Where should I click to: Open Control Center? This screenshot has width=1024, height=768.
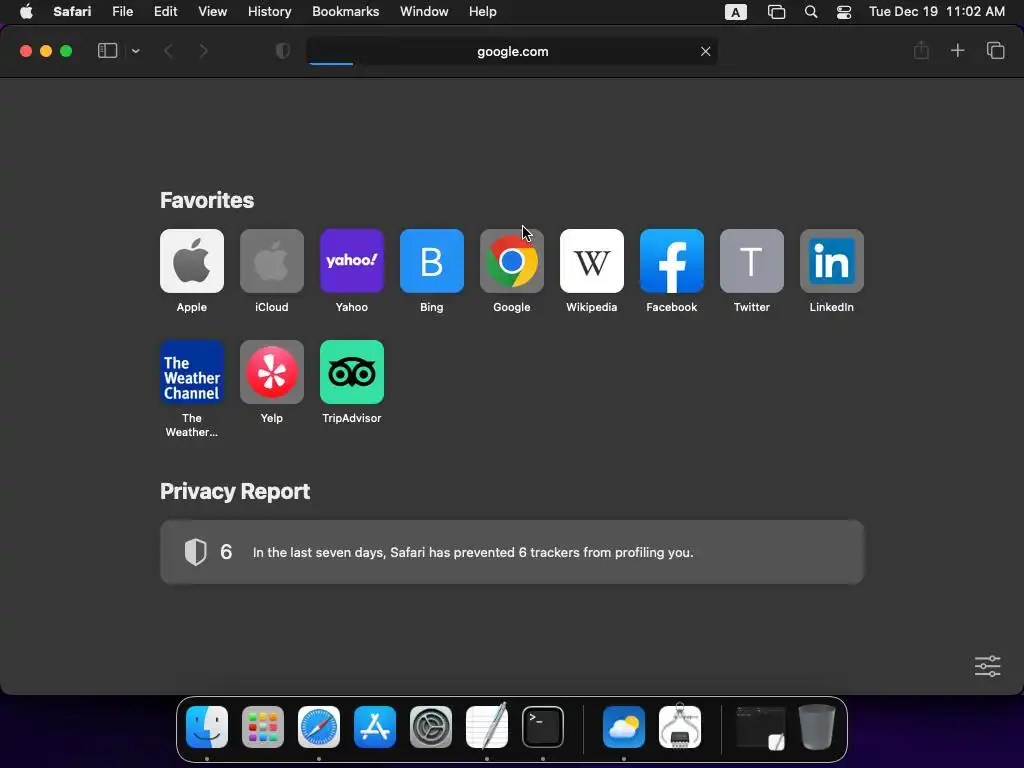[844, 12]
